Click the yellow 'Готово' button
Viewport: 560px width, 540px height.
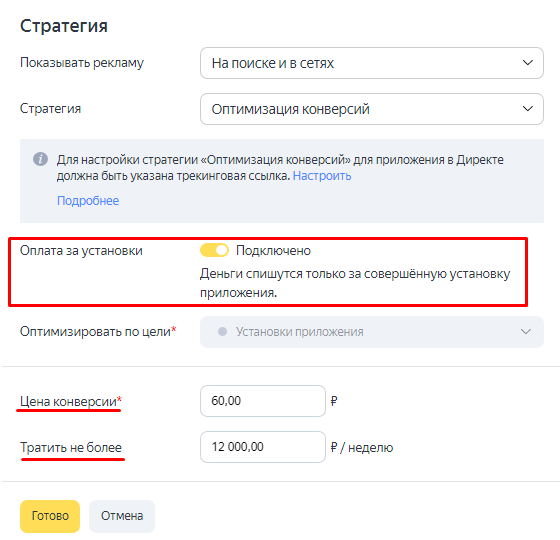pyautogui.click(x=50, y=516)
